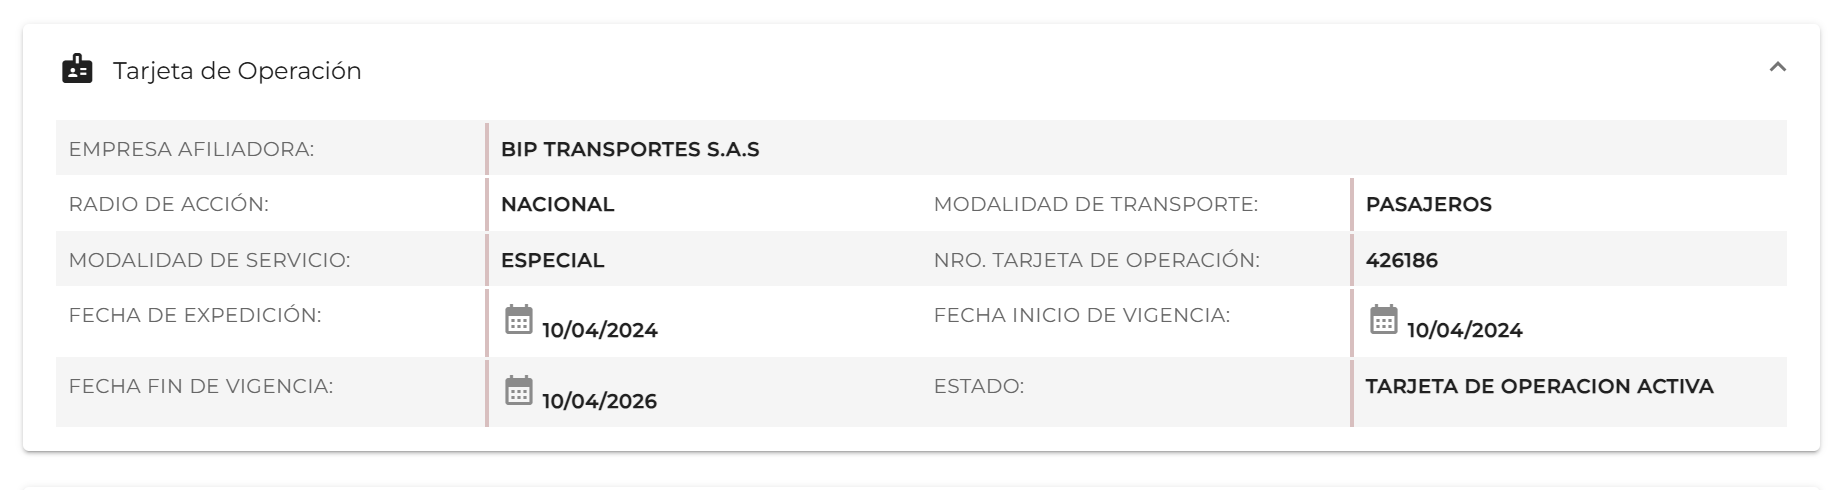Collapse the Tarjeta de Operación panel chevron
The height and width of the screenshot is (490, 1834).
[x=1777, y=68]
